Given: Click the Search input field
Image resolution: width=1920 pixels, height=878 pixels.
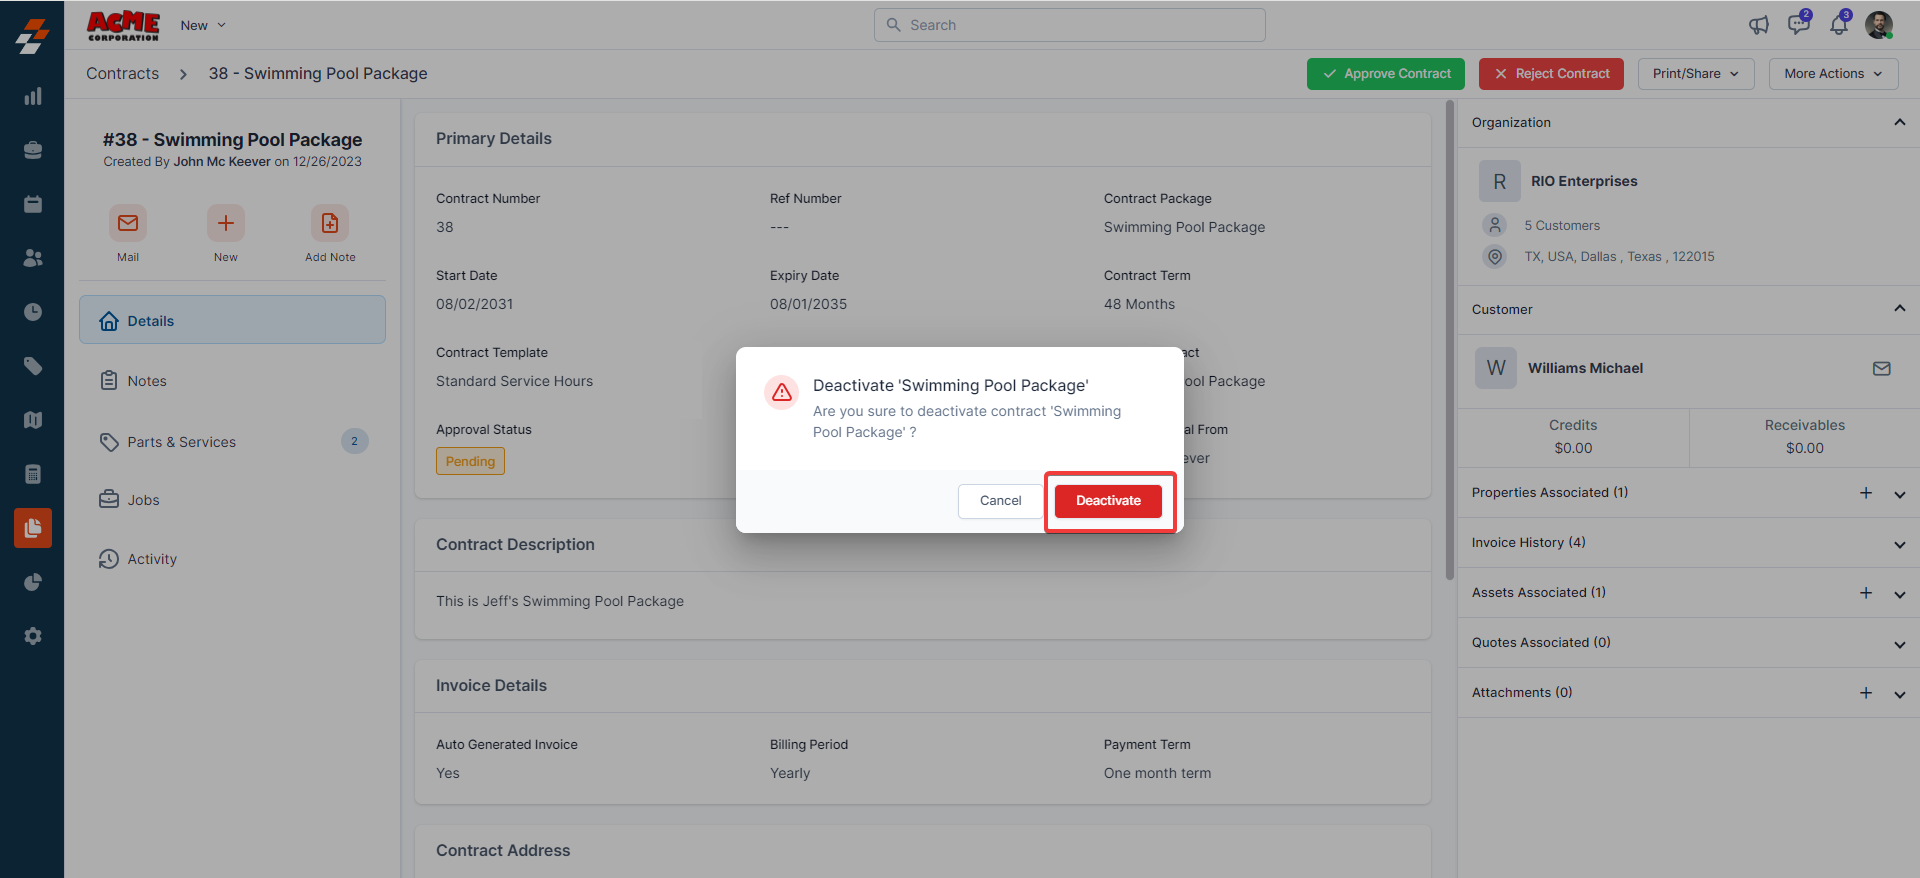Looking at the screenshot, I should (1070, 25).
